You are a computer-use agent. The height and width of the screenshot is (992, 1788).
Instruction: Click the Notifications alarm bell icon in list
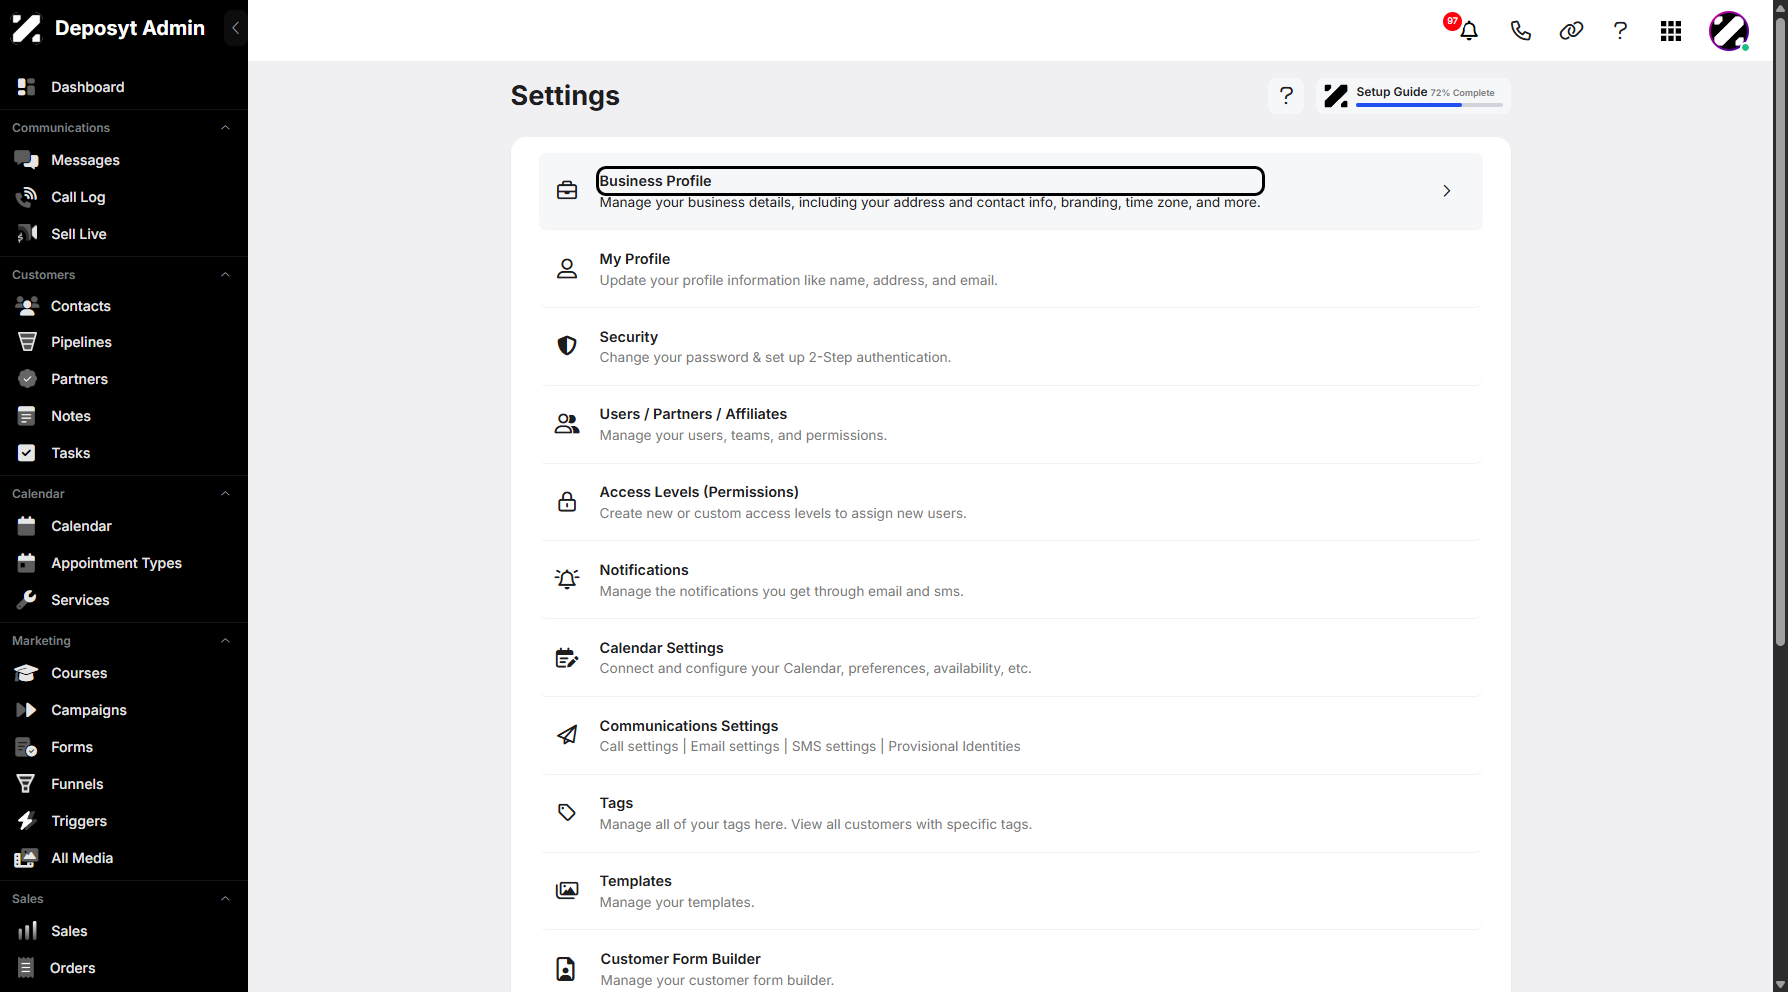[567, 579]
